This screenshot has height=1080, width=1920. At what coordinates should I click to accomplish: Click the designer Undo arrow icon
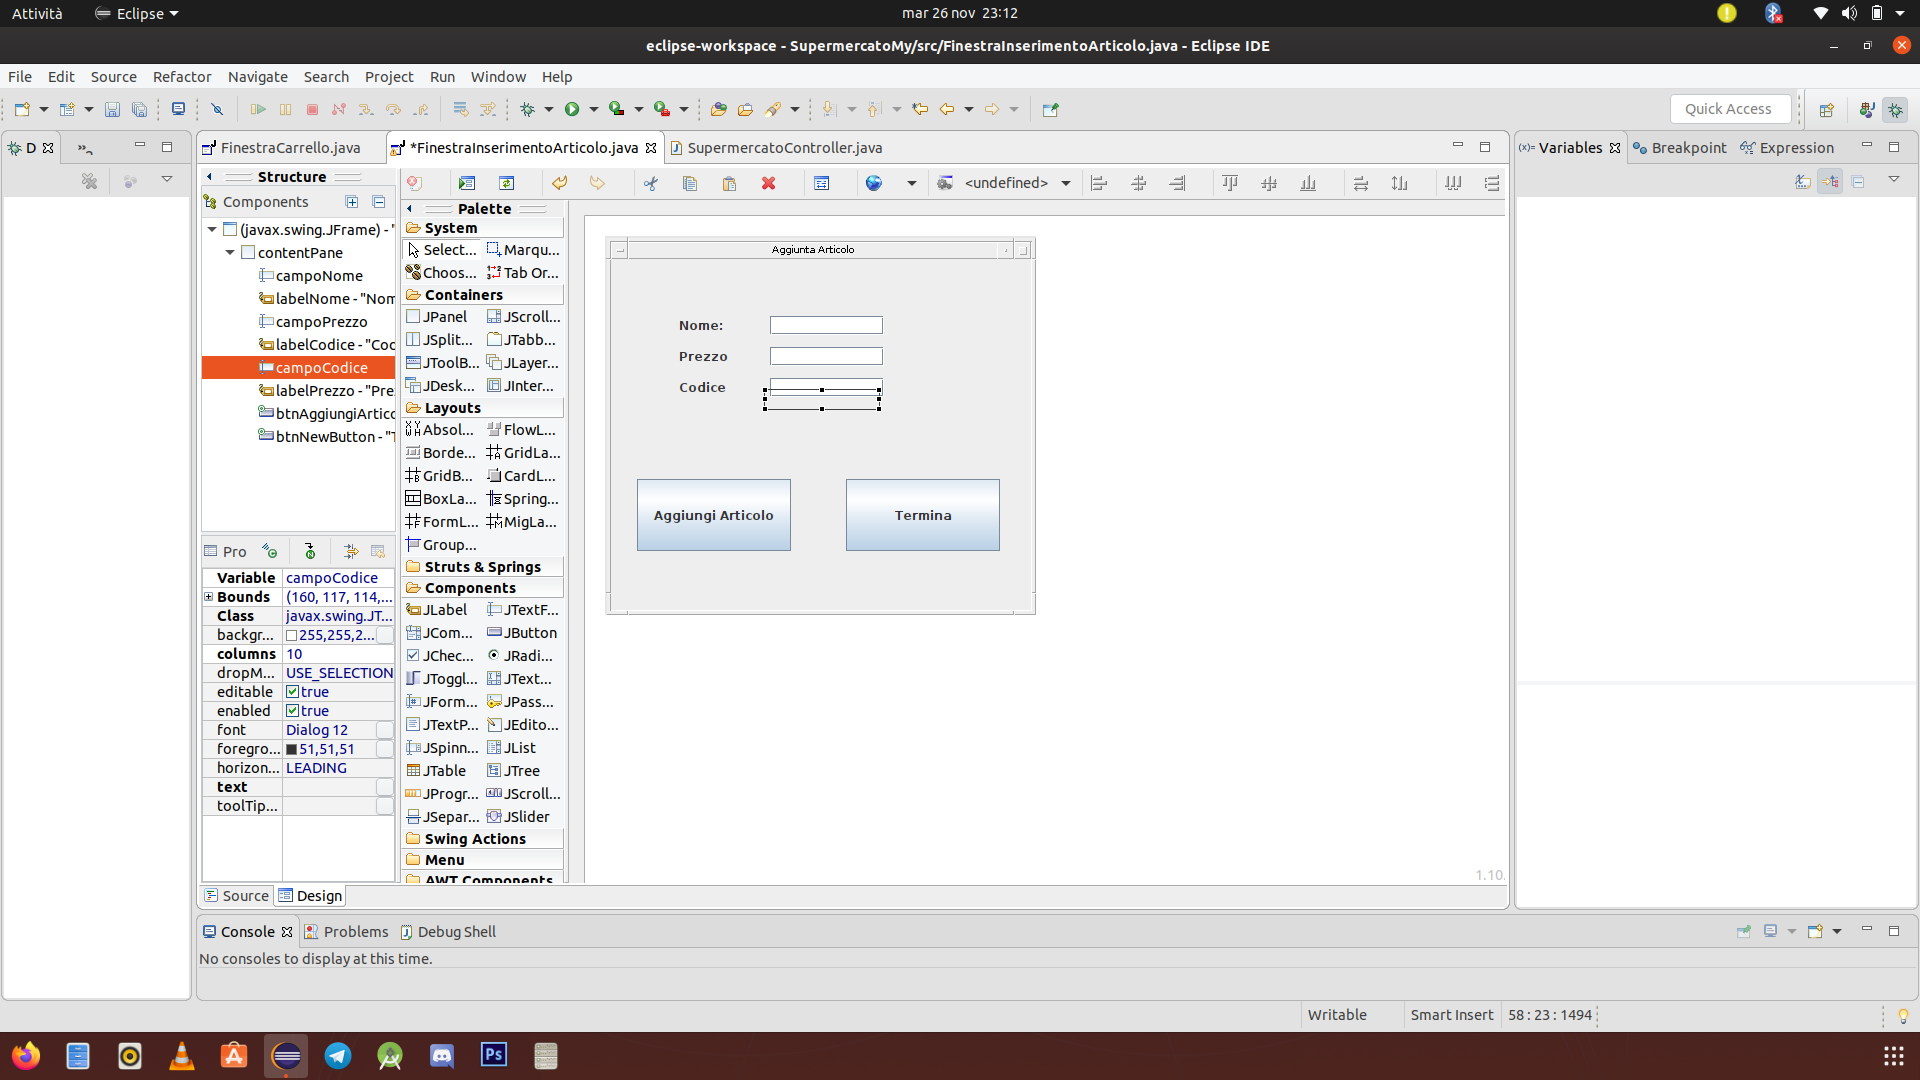(560, 183)
